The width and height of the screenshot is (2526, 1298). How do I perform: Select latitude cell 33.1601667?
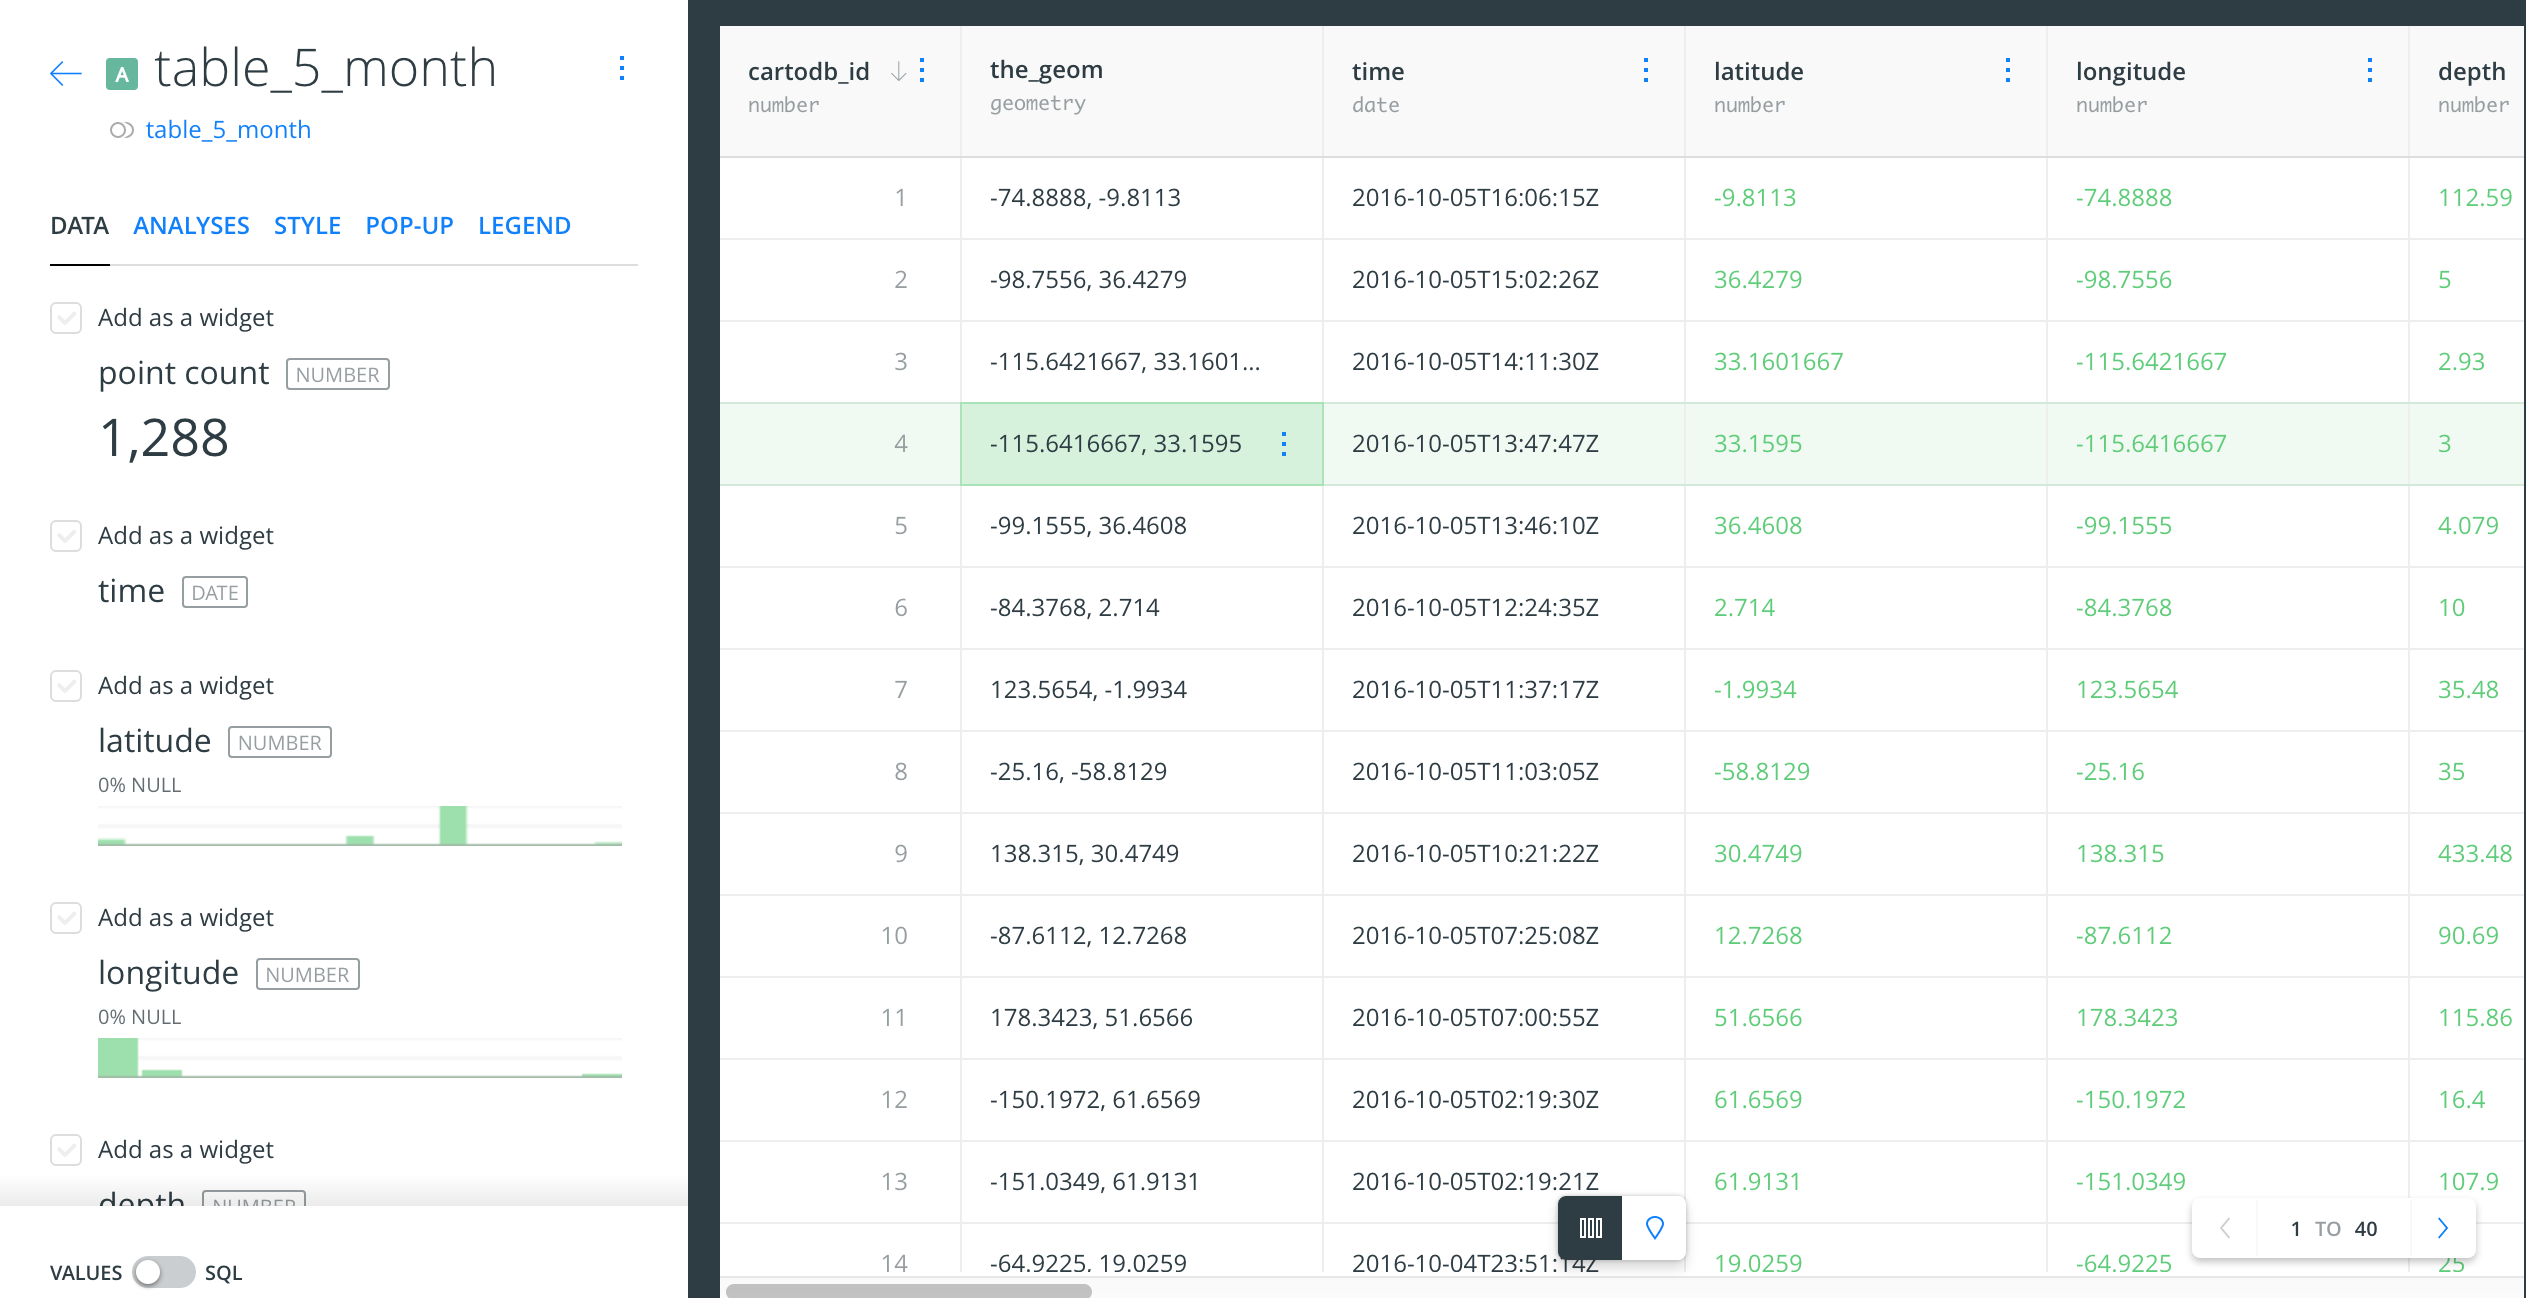(1866, 362)
